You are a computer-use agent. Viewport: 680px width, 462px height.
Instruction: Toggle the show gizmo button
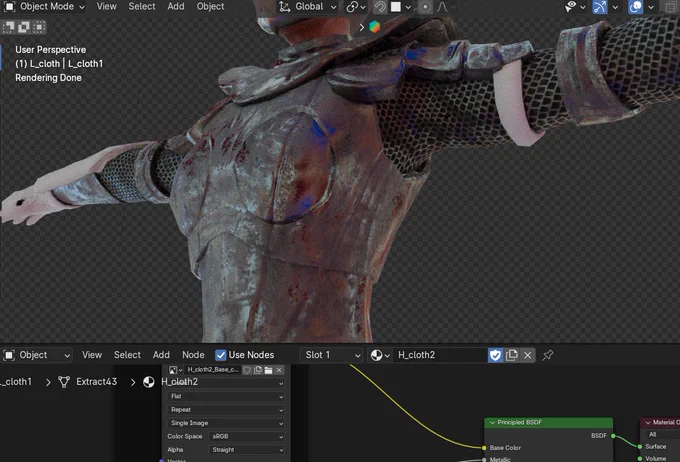pos(600,7)
